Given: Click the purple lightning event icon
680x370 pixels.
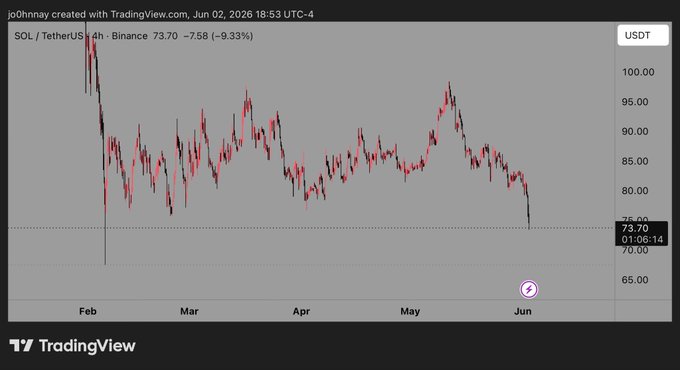Looking at the screenshot, I should click(x=529, y=289).
